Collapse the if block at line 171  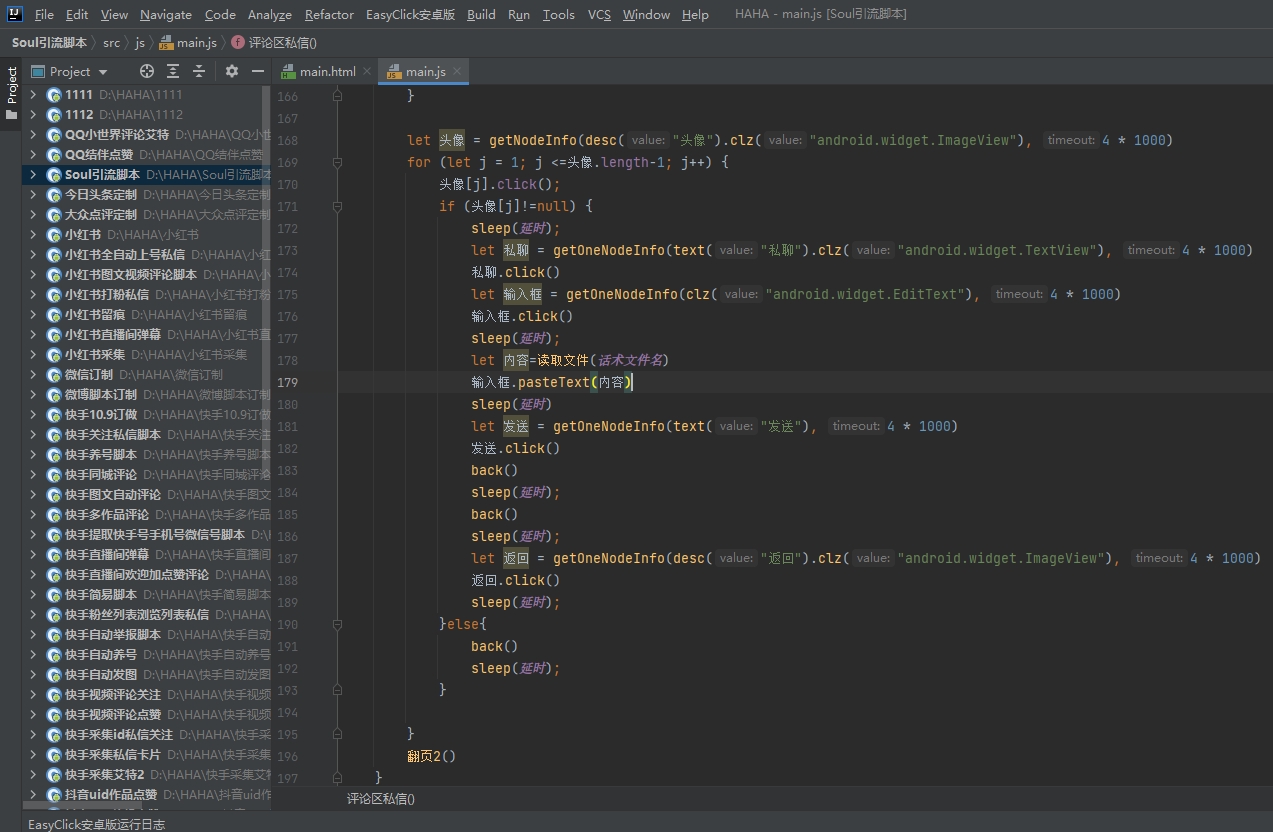[337, 206]
